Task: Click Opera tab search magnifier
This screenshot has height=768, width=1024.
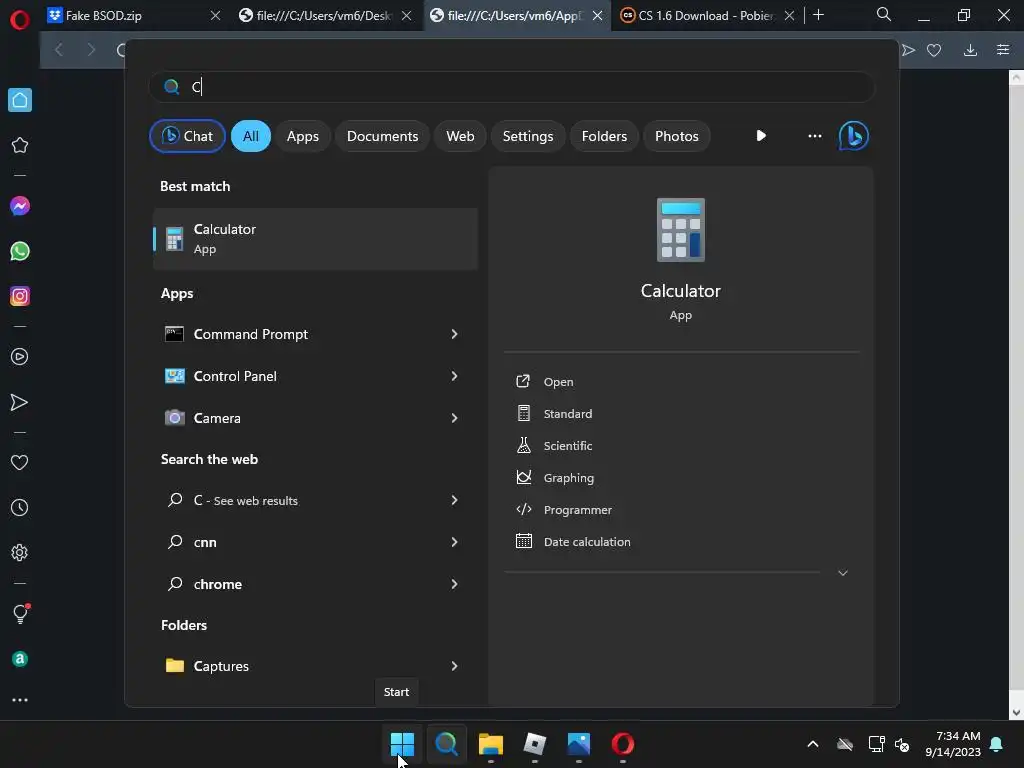Action: (x=884, y=14)
